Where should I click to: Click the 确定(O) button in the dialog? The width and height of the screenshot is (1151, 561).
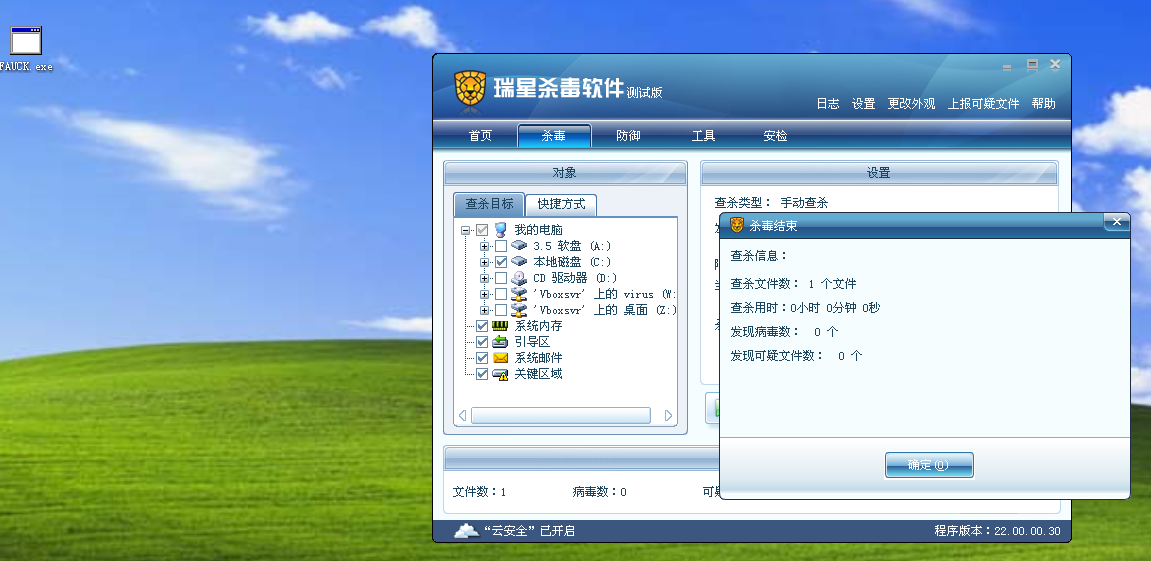coord(929,465)
